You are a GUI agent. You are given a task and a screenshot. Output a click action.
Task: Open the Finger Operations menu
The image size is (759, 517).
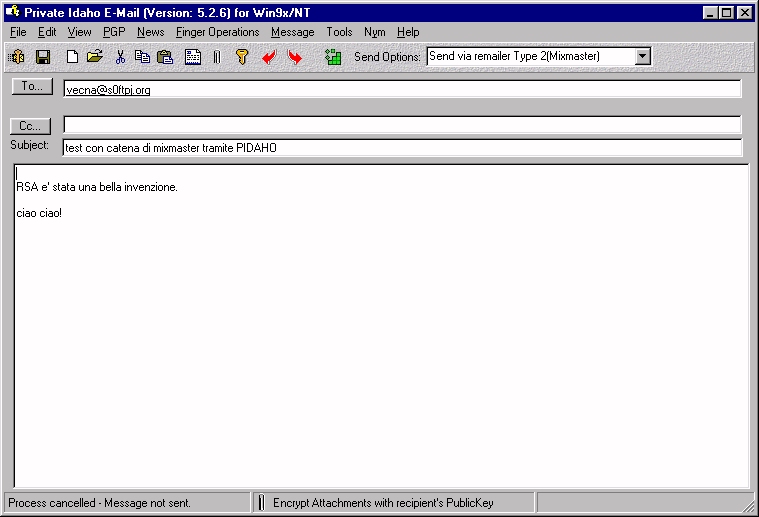click(x=218, y=32)
